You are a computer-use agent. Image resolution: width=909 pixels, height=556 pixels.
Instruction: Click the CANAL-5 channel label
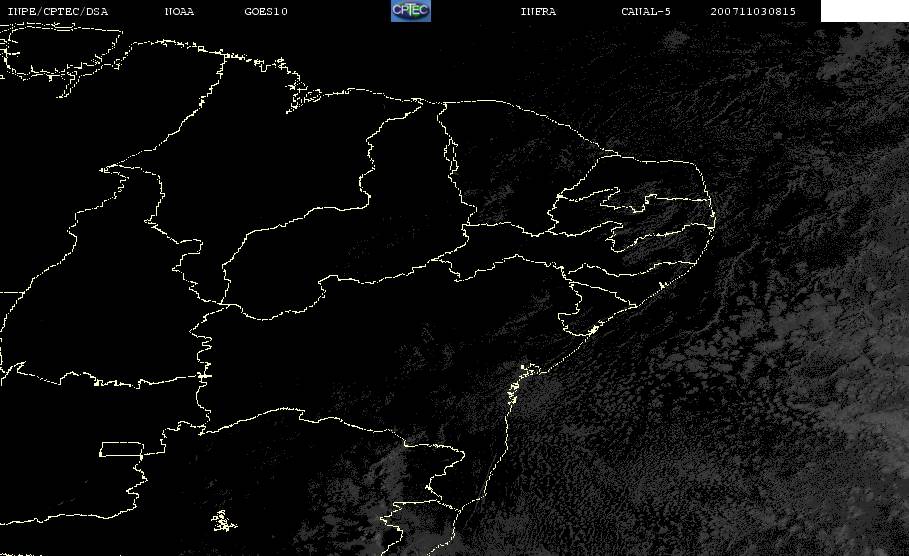646,12
